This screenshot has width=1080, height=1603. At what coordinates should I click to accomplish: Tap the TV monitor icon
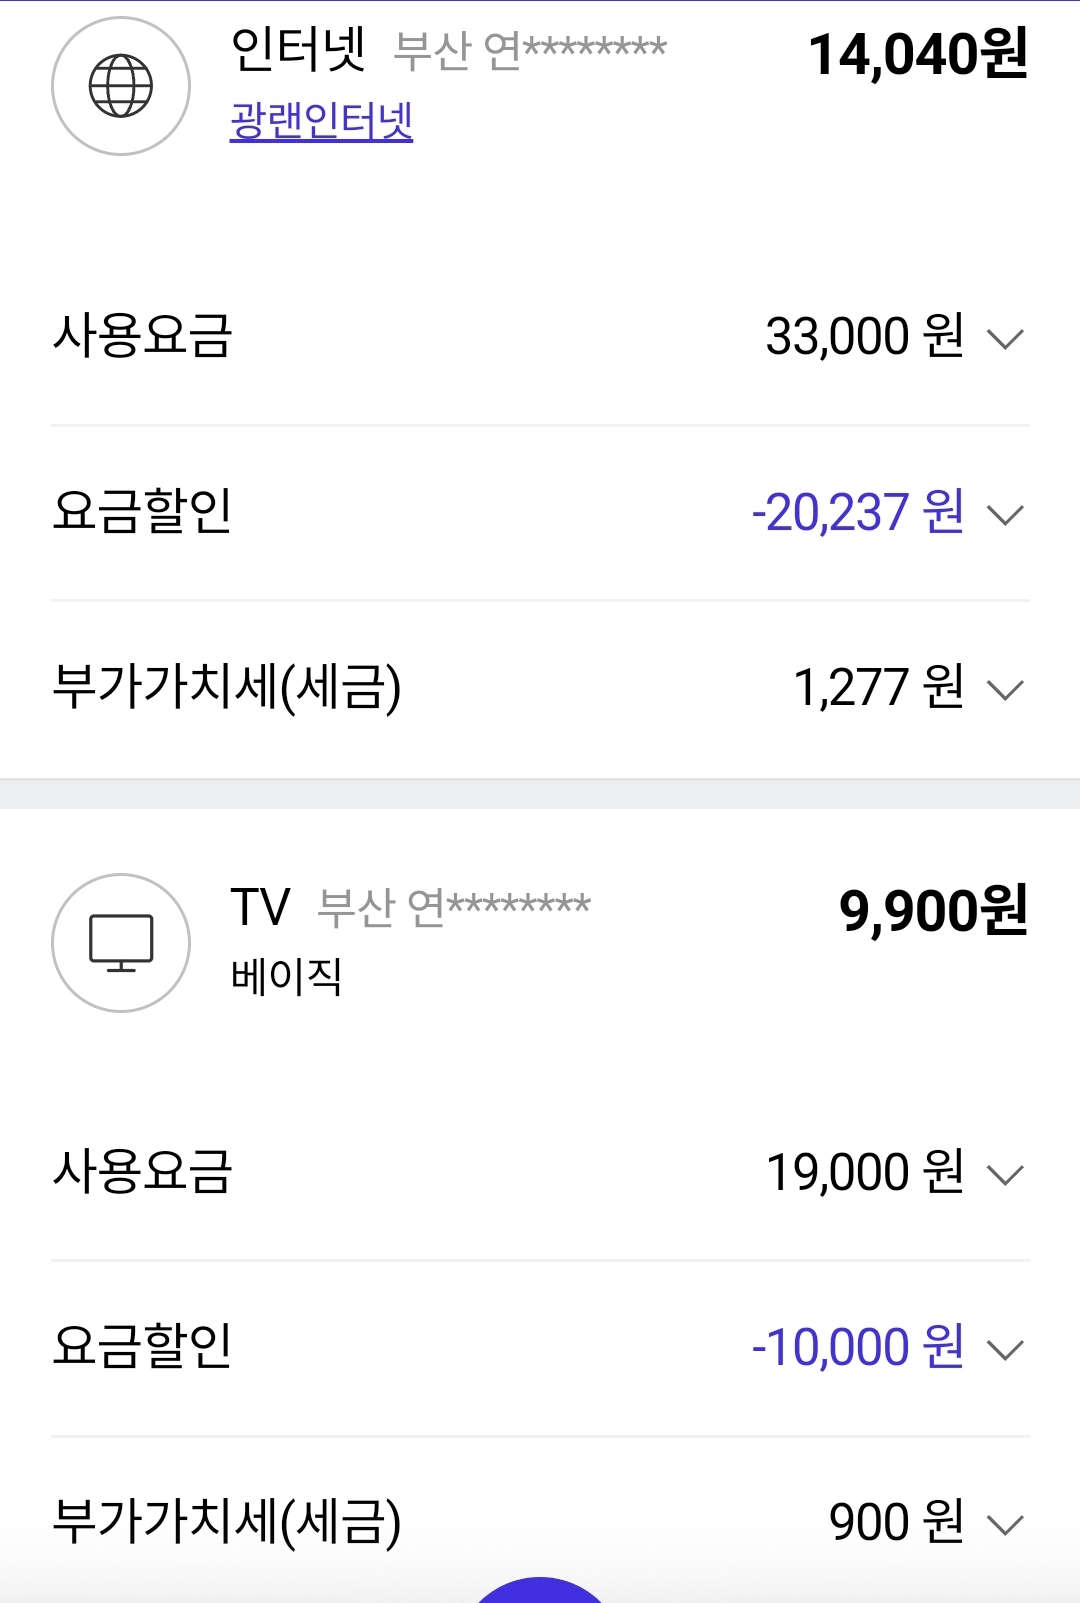click(121, 943)
